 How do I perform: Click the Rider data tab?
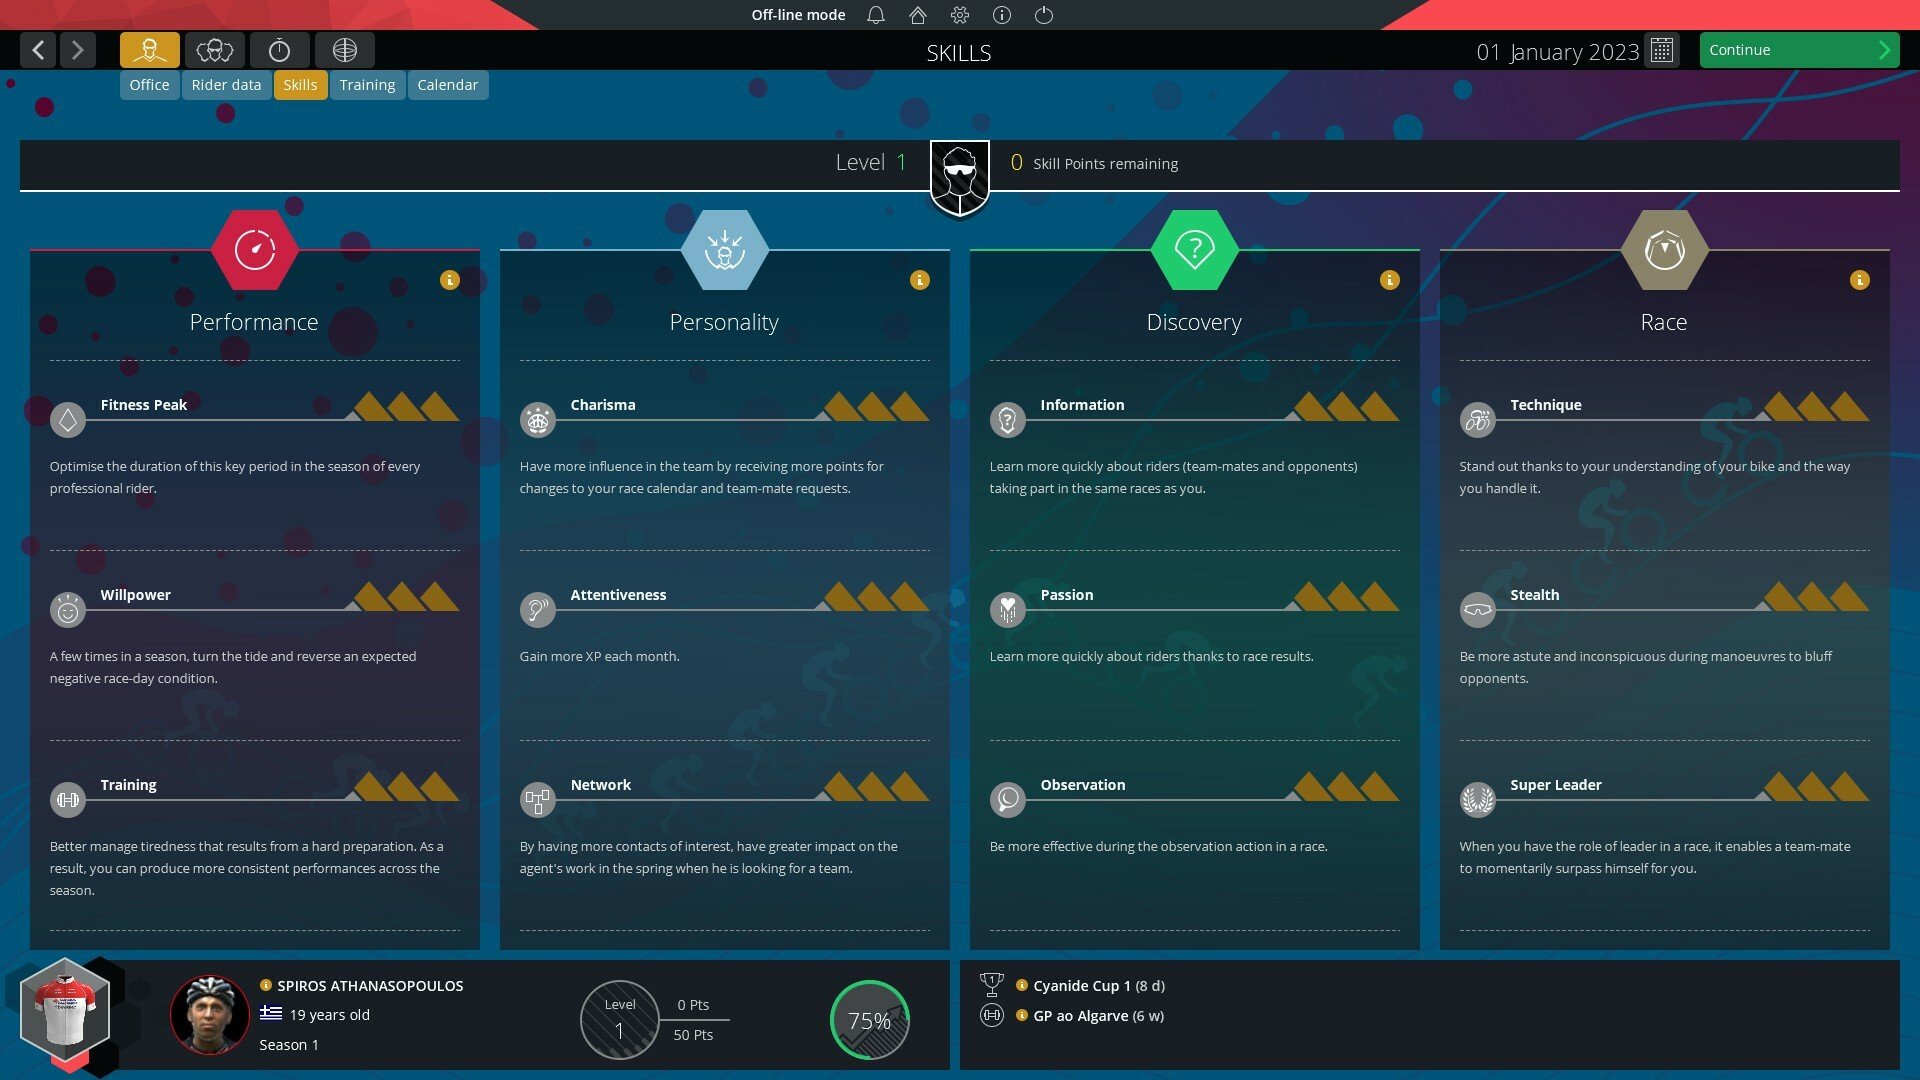click(225, 84)
